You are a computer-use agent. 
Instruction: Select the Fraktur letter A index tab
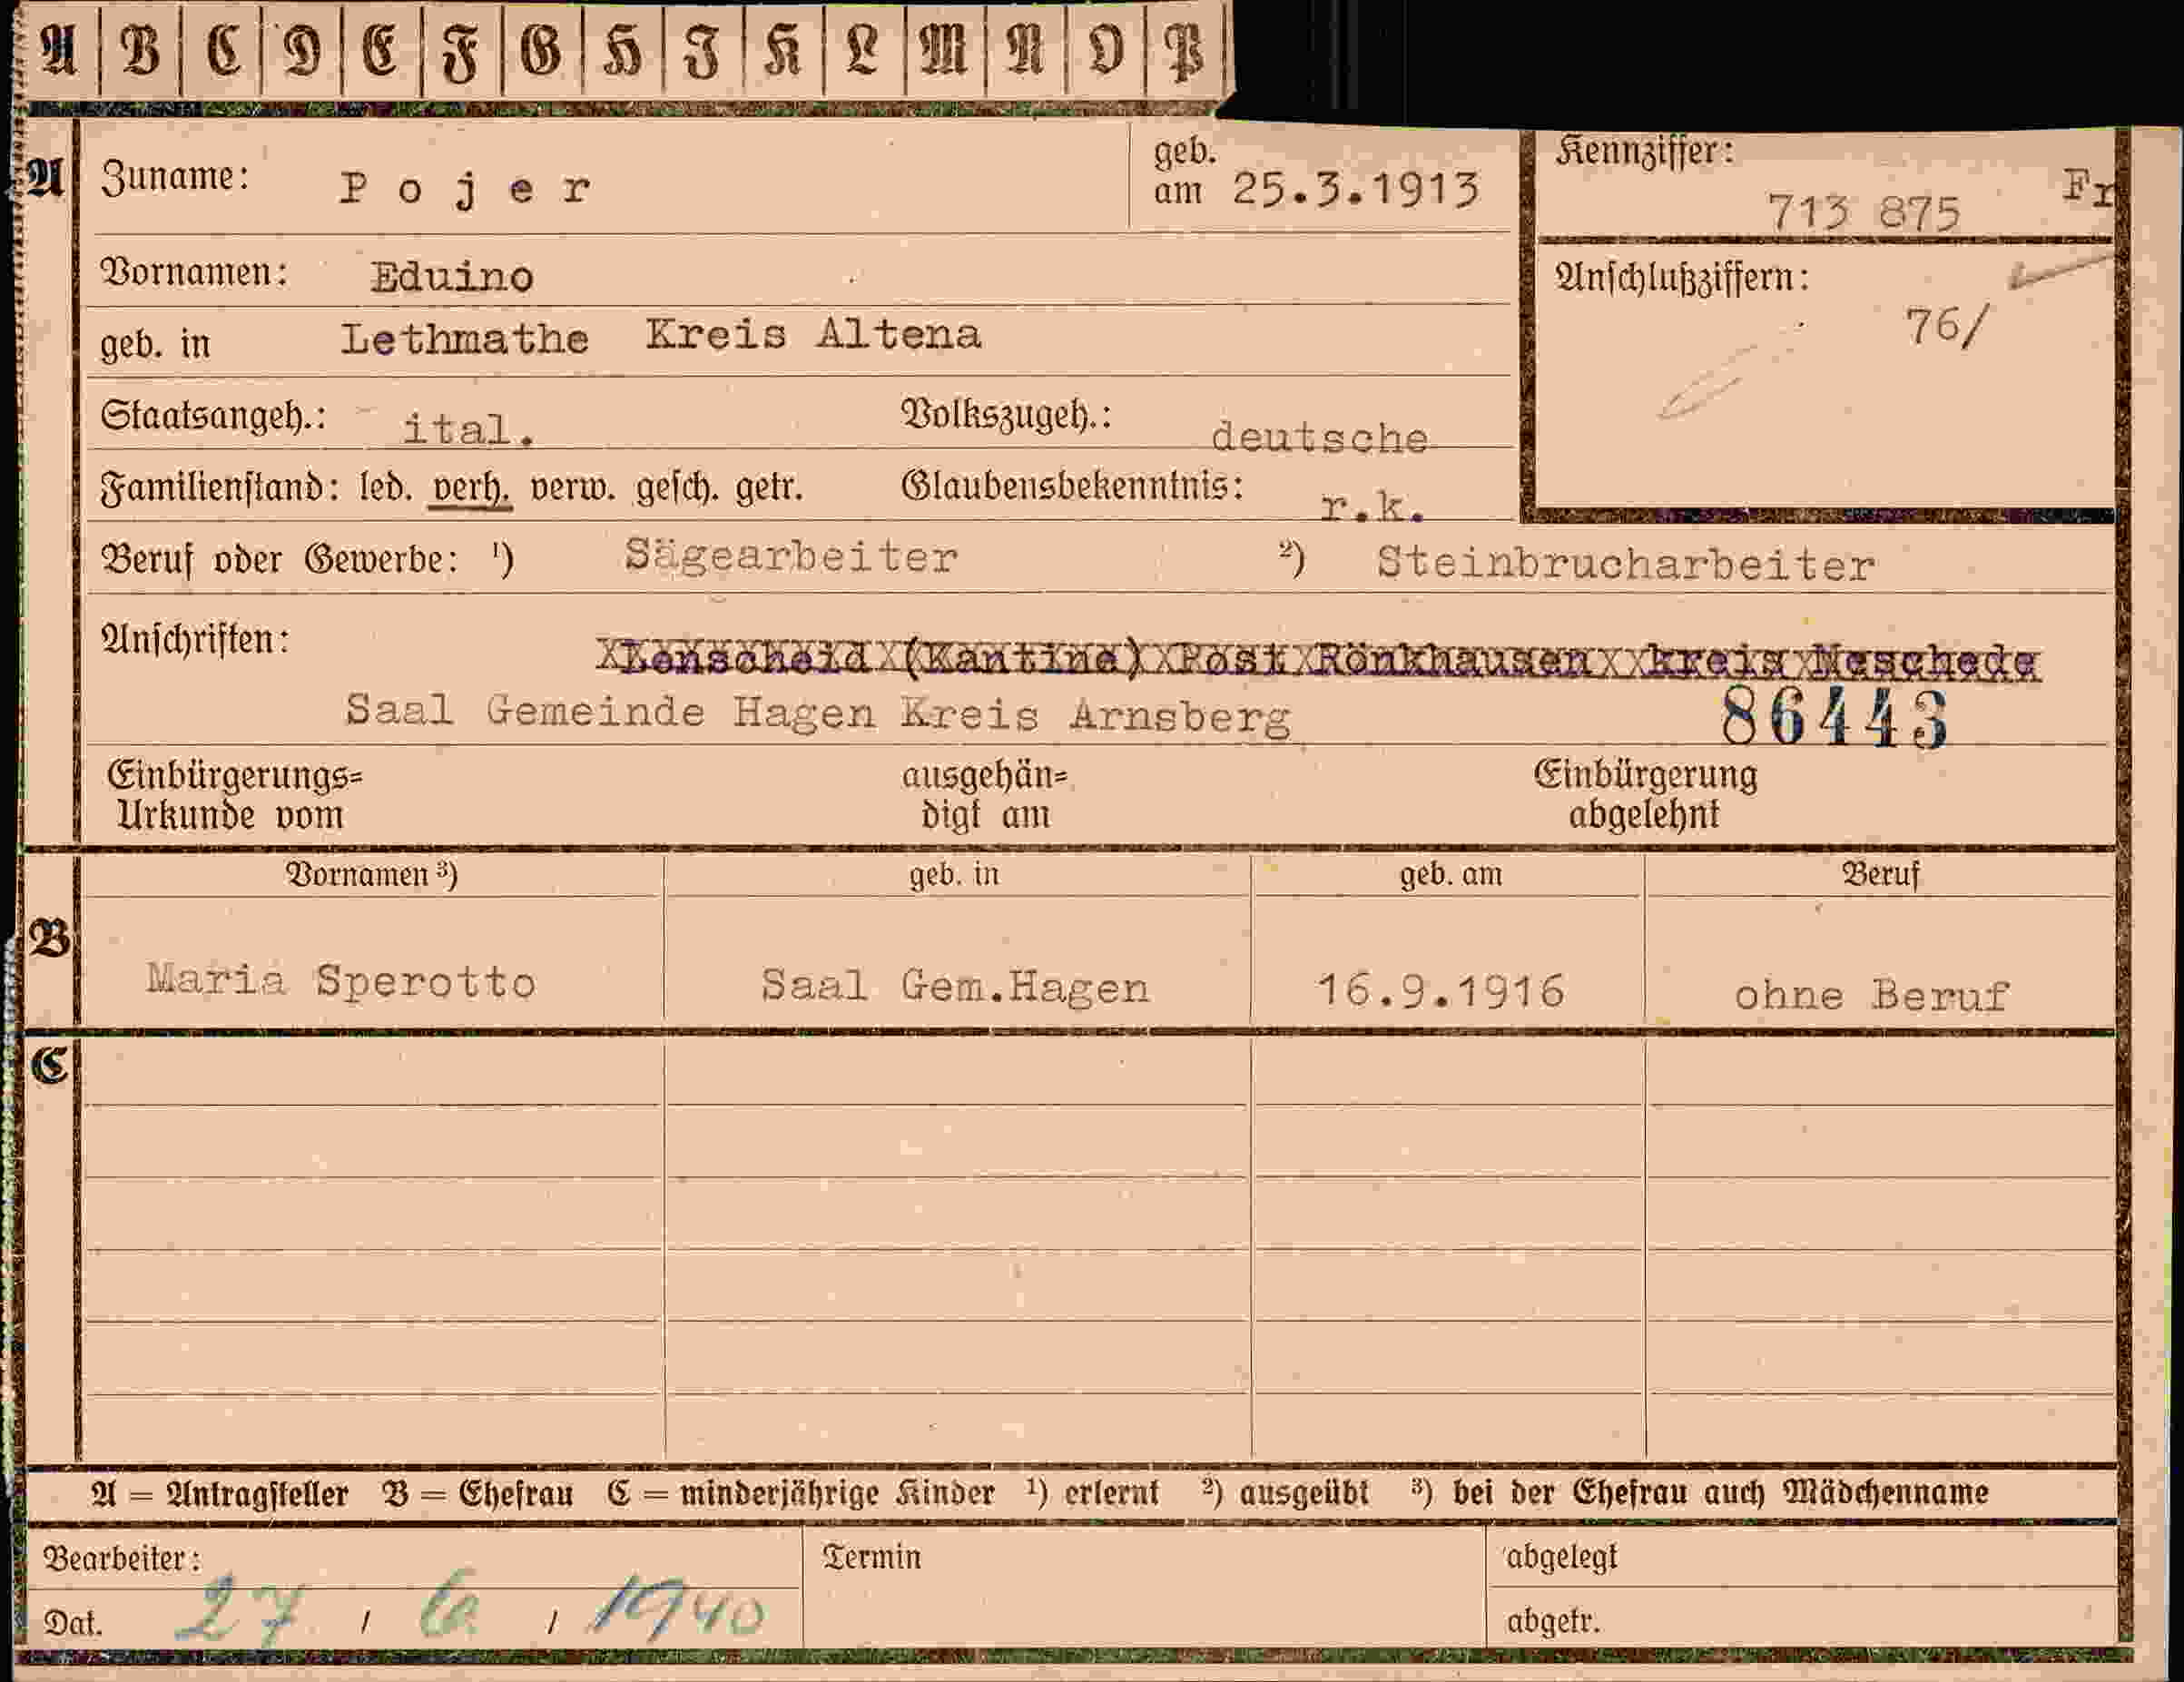pyautogui.click(x=58, y=50)
